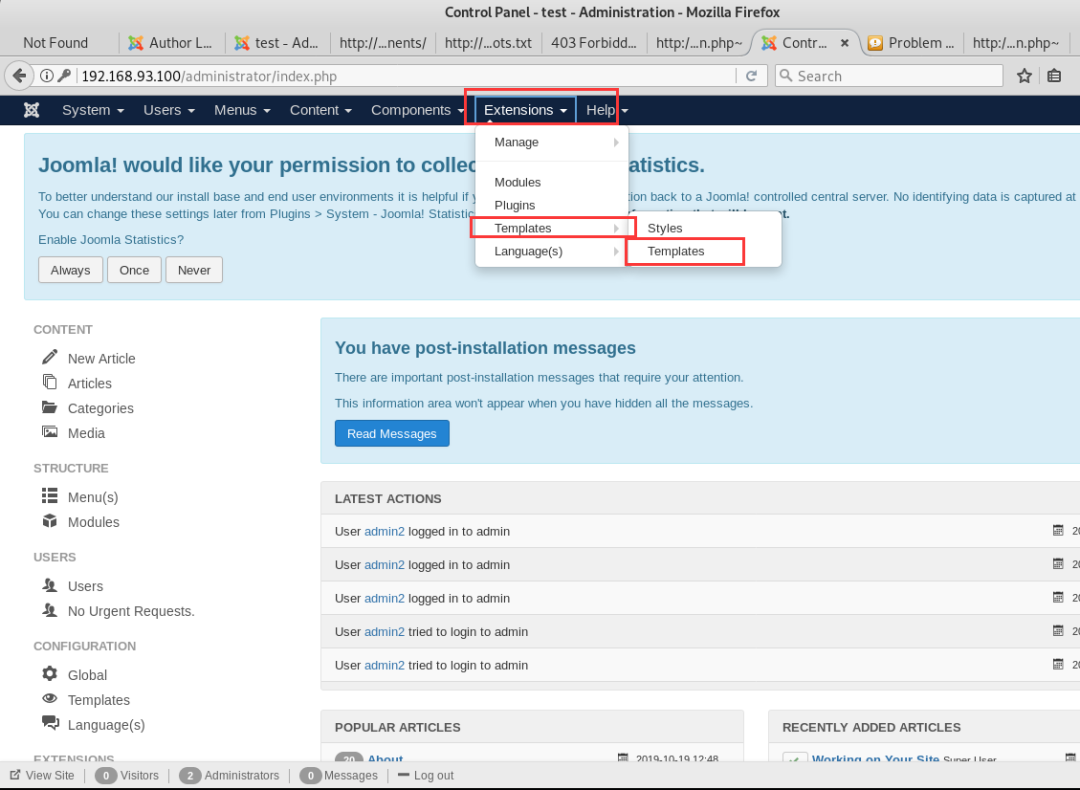This screenshot has width=1080, height=790.
Task: Click the New Article pencil icon
Action: pos(50,357)
